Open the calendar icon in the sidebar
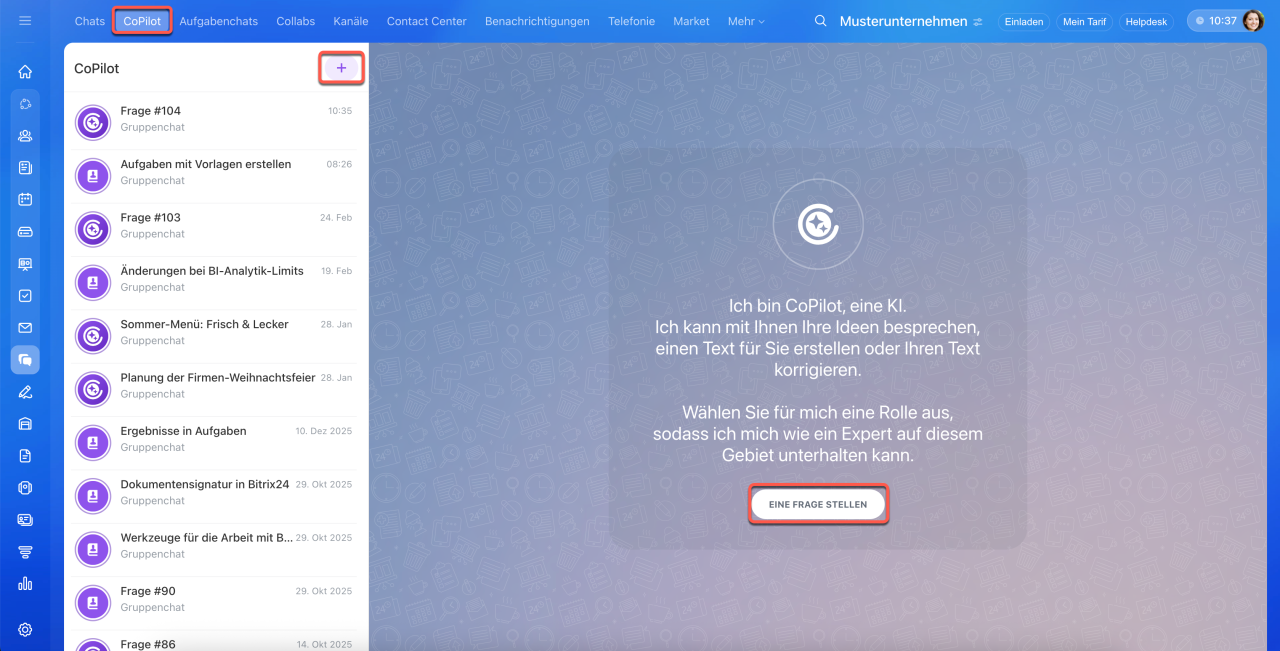This screenshot has width=1280, height=651. click(x=25, y=200)
